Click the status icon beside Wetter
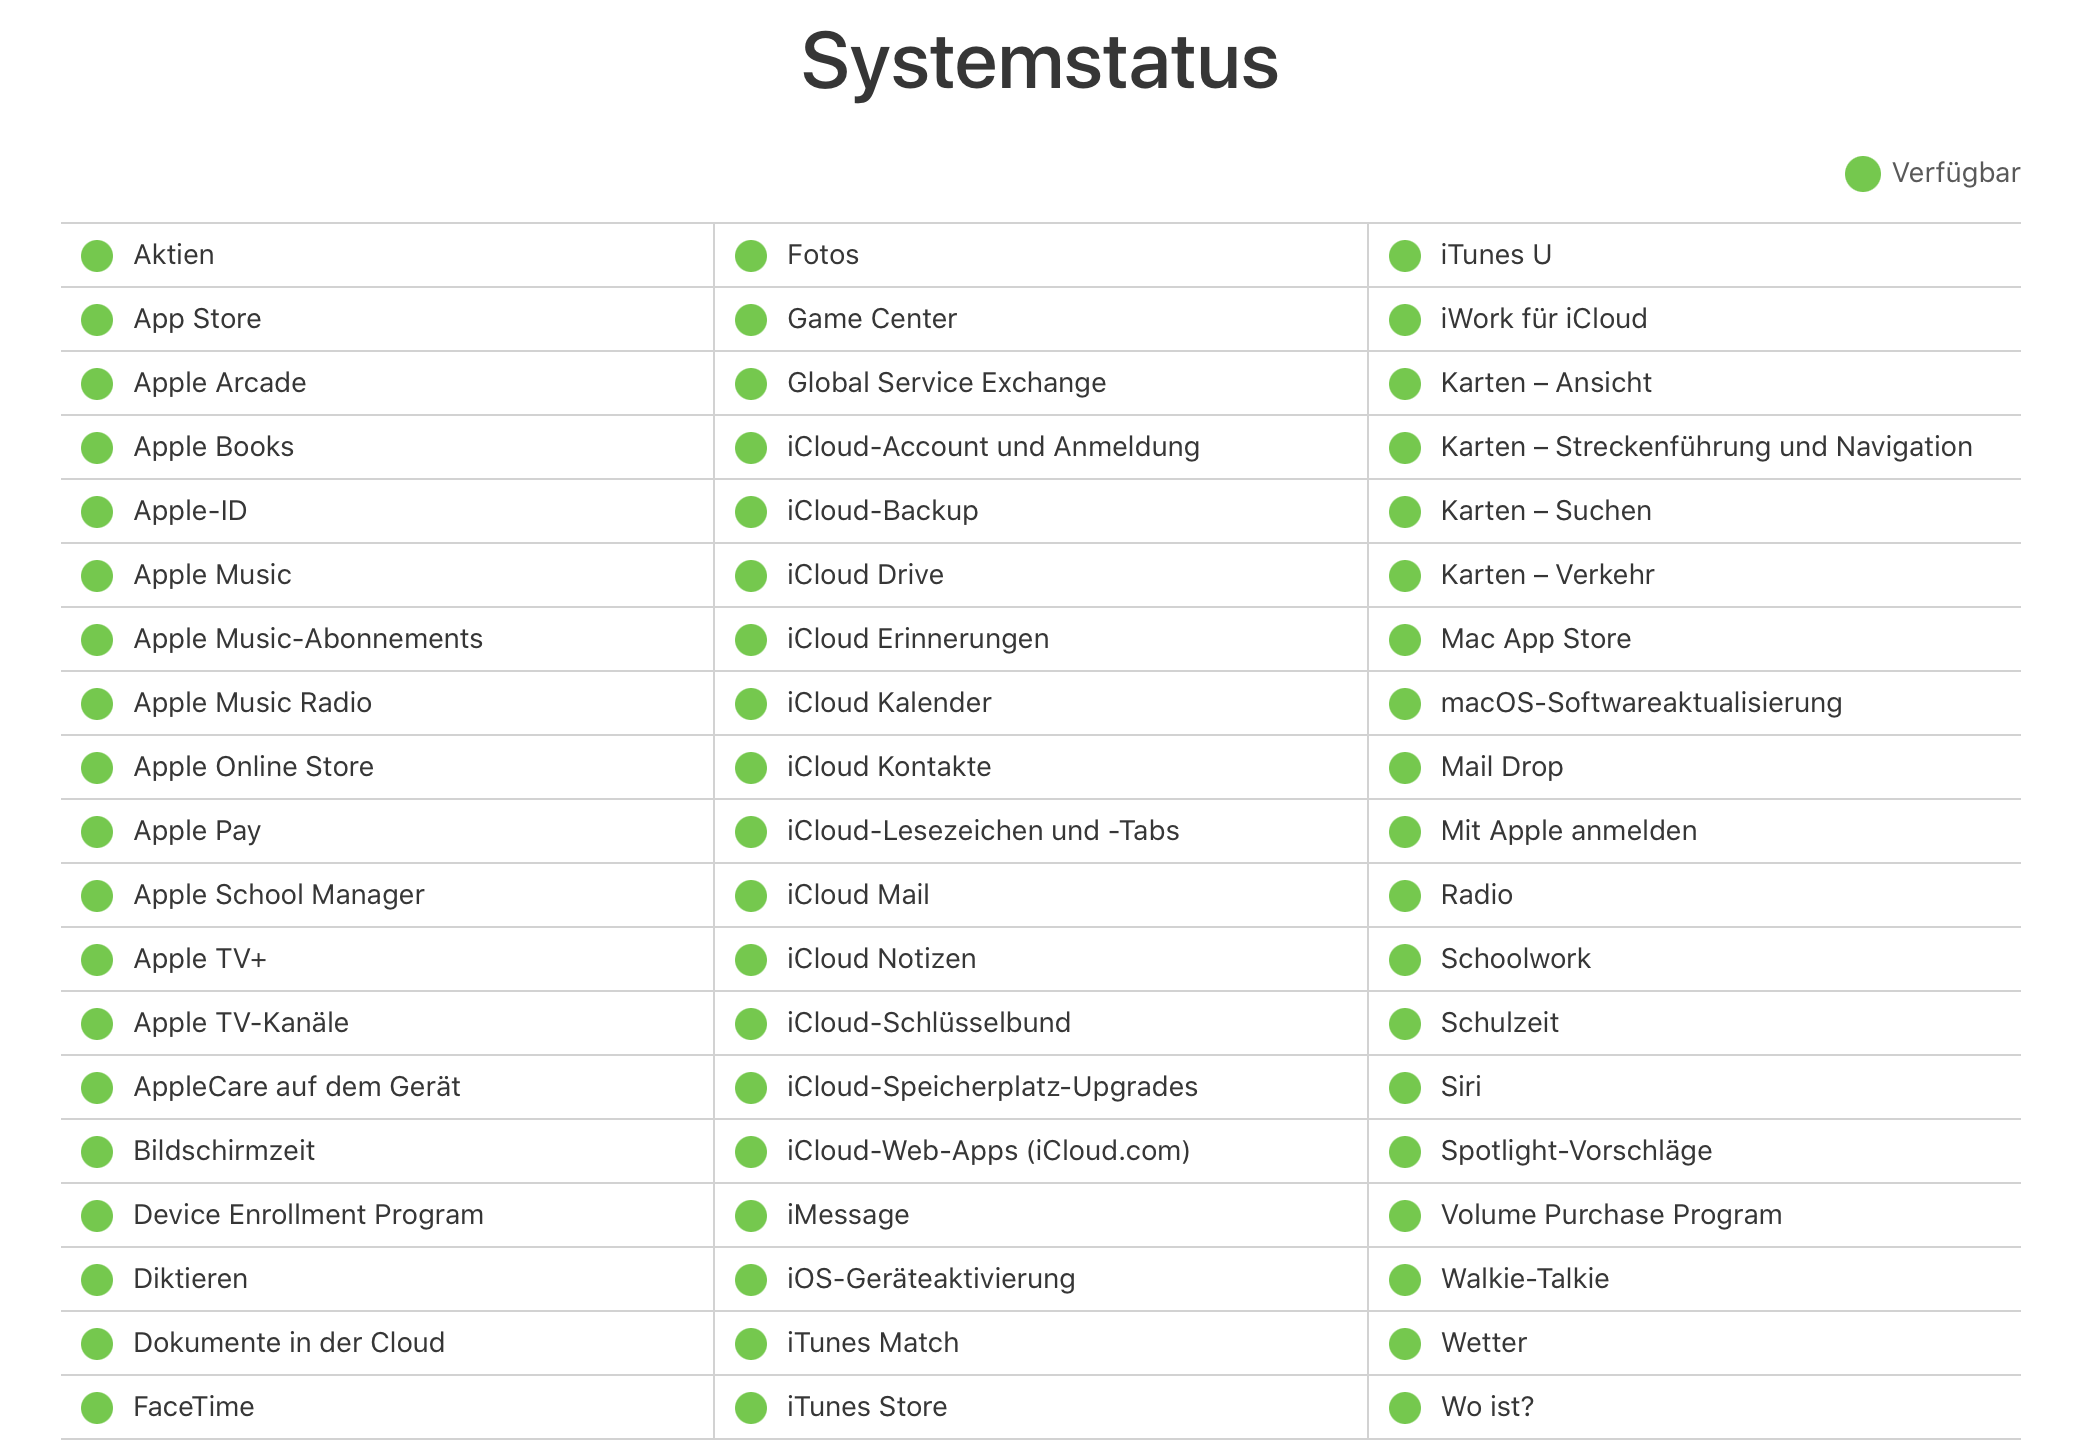2088x1456 pixels. click(x=1405, y=1344)
